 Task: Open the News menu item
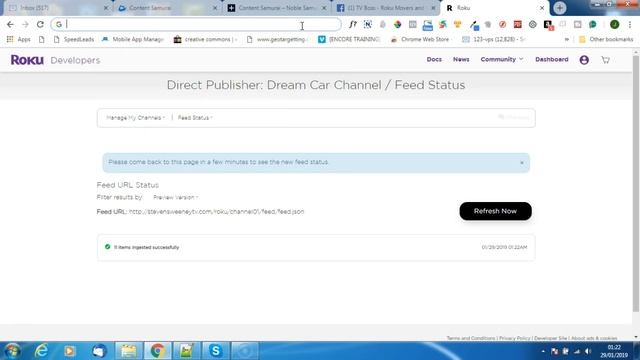coord(461,60)
